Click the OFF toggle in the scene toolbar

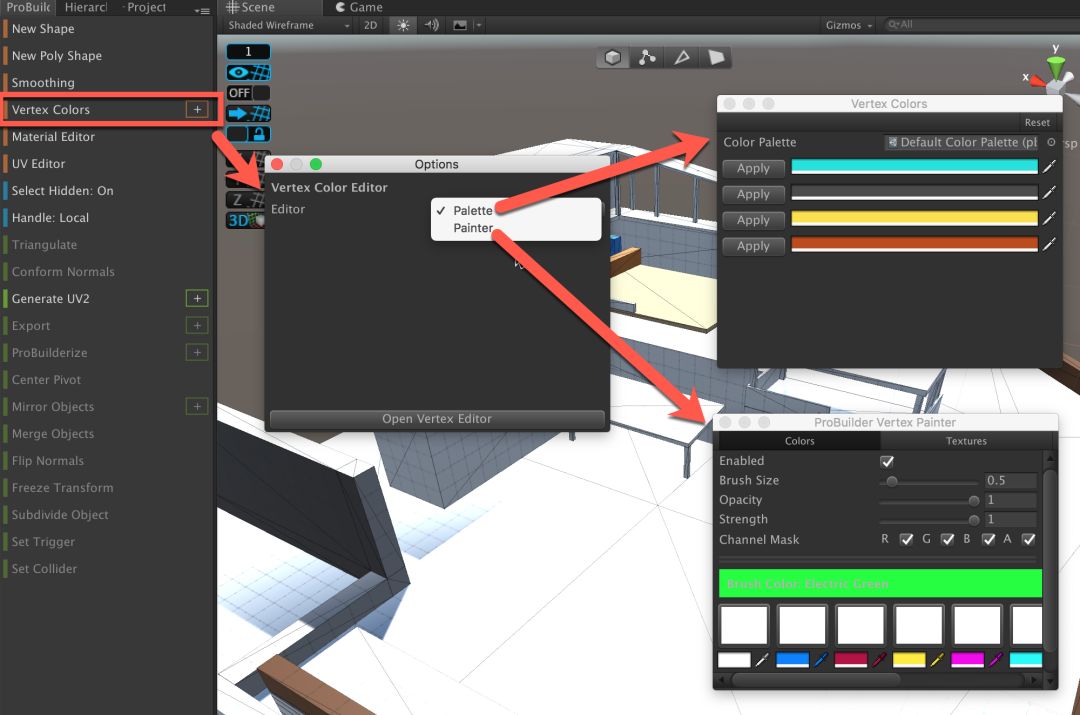[238, 92]
